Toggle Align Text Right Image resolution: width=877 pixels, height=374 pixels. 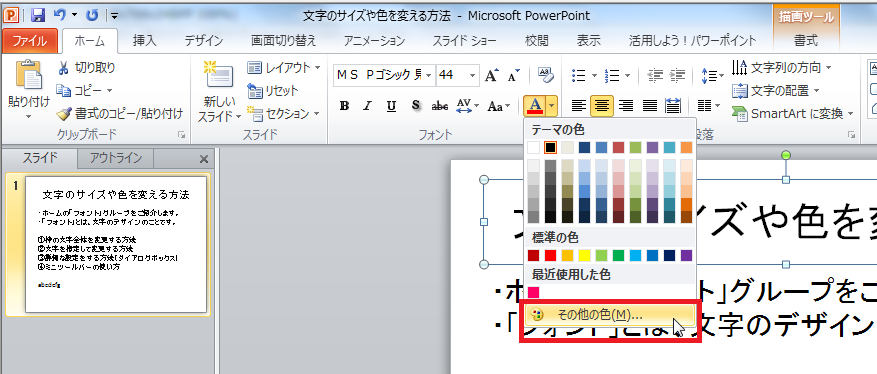(626, 106)
